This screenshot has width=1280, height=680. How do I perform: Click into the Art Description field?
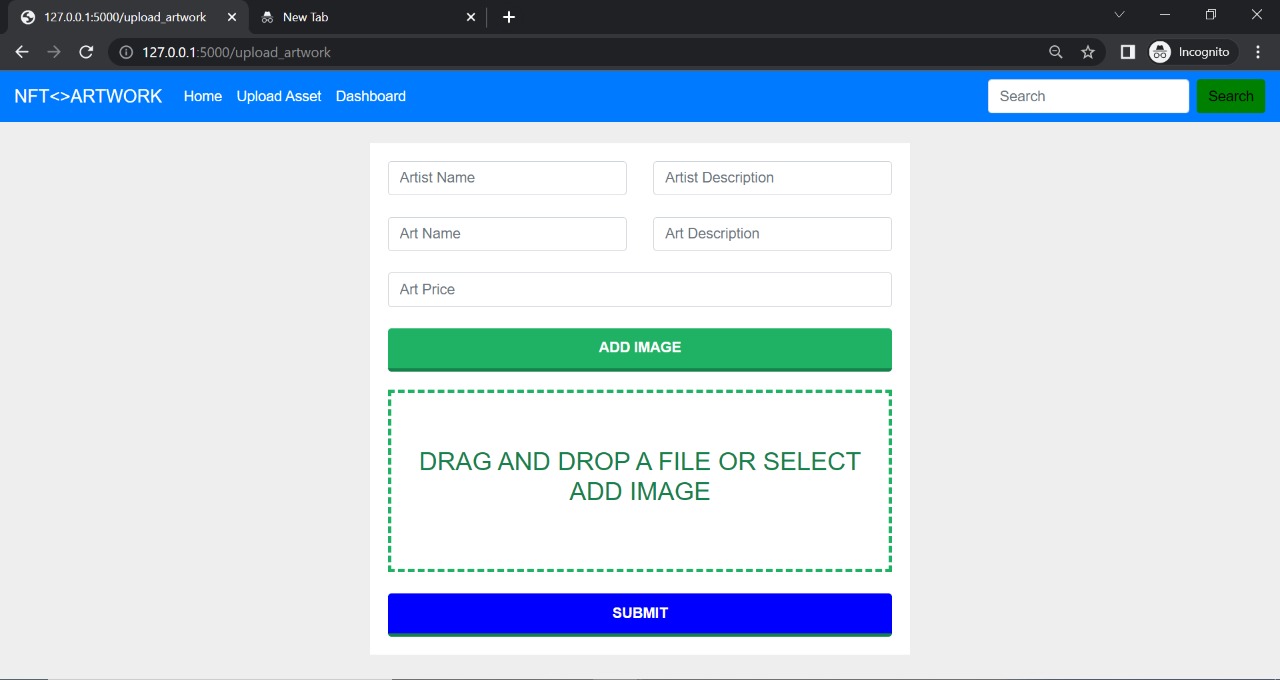click(x=772, y=234)
